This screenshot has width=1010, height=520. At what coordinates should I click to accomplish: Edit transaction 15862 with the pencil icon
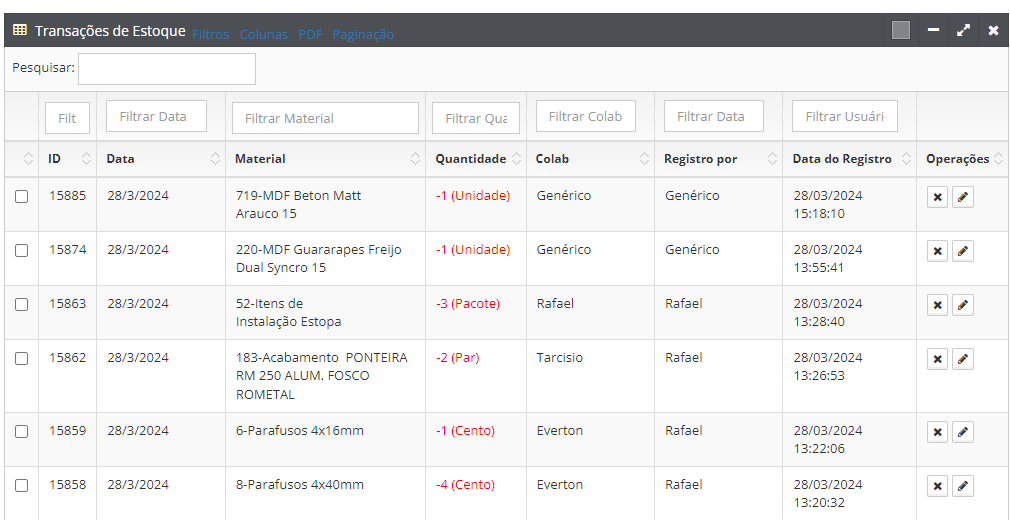coord(963,359)
